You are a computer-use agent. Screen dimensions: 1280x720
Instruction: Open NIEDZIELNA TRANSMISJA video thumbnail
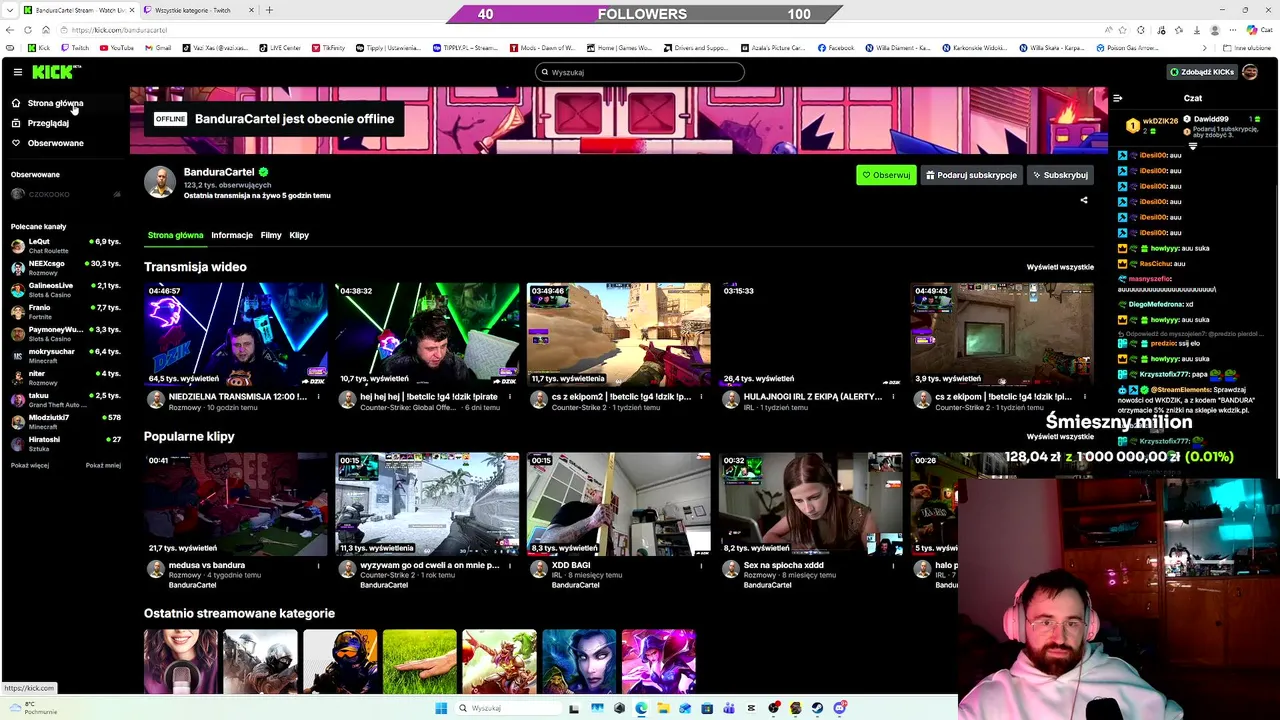tap(236, 334)
